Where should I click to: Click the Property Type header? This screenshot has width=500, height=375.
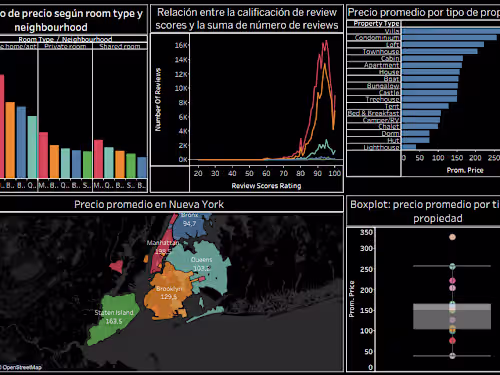[x=376, y=24]
